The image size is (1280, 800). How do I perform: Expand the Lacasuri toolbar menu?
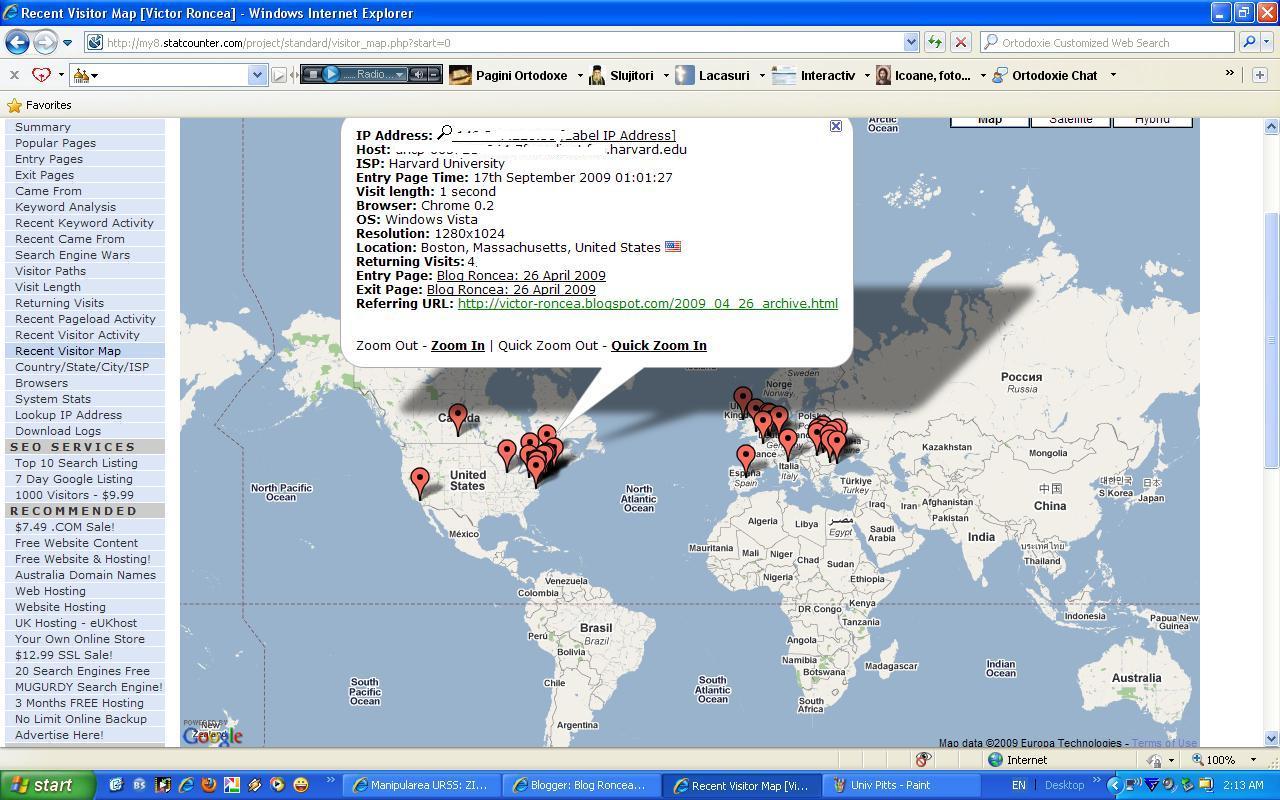(x=762, y=75)
